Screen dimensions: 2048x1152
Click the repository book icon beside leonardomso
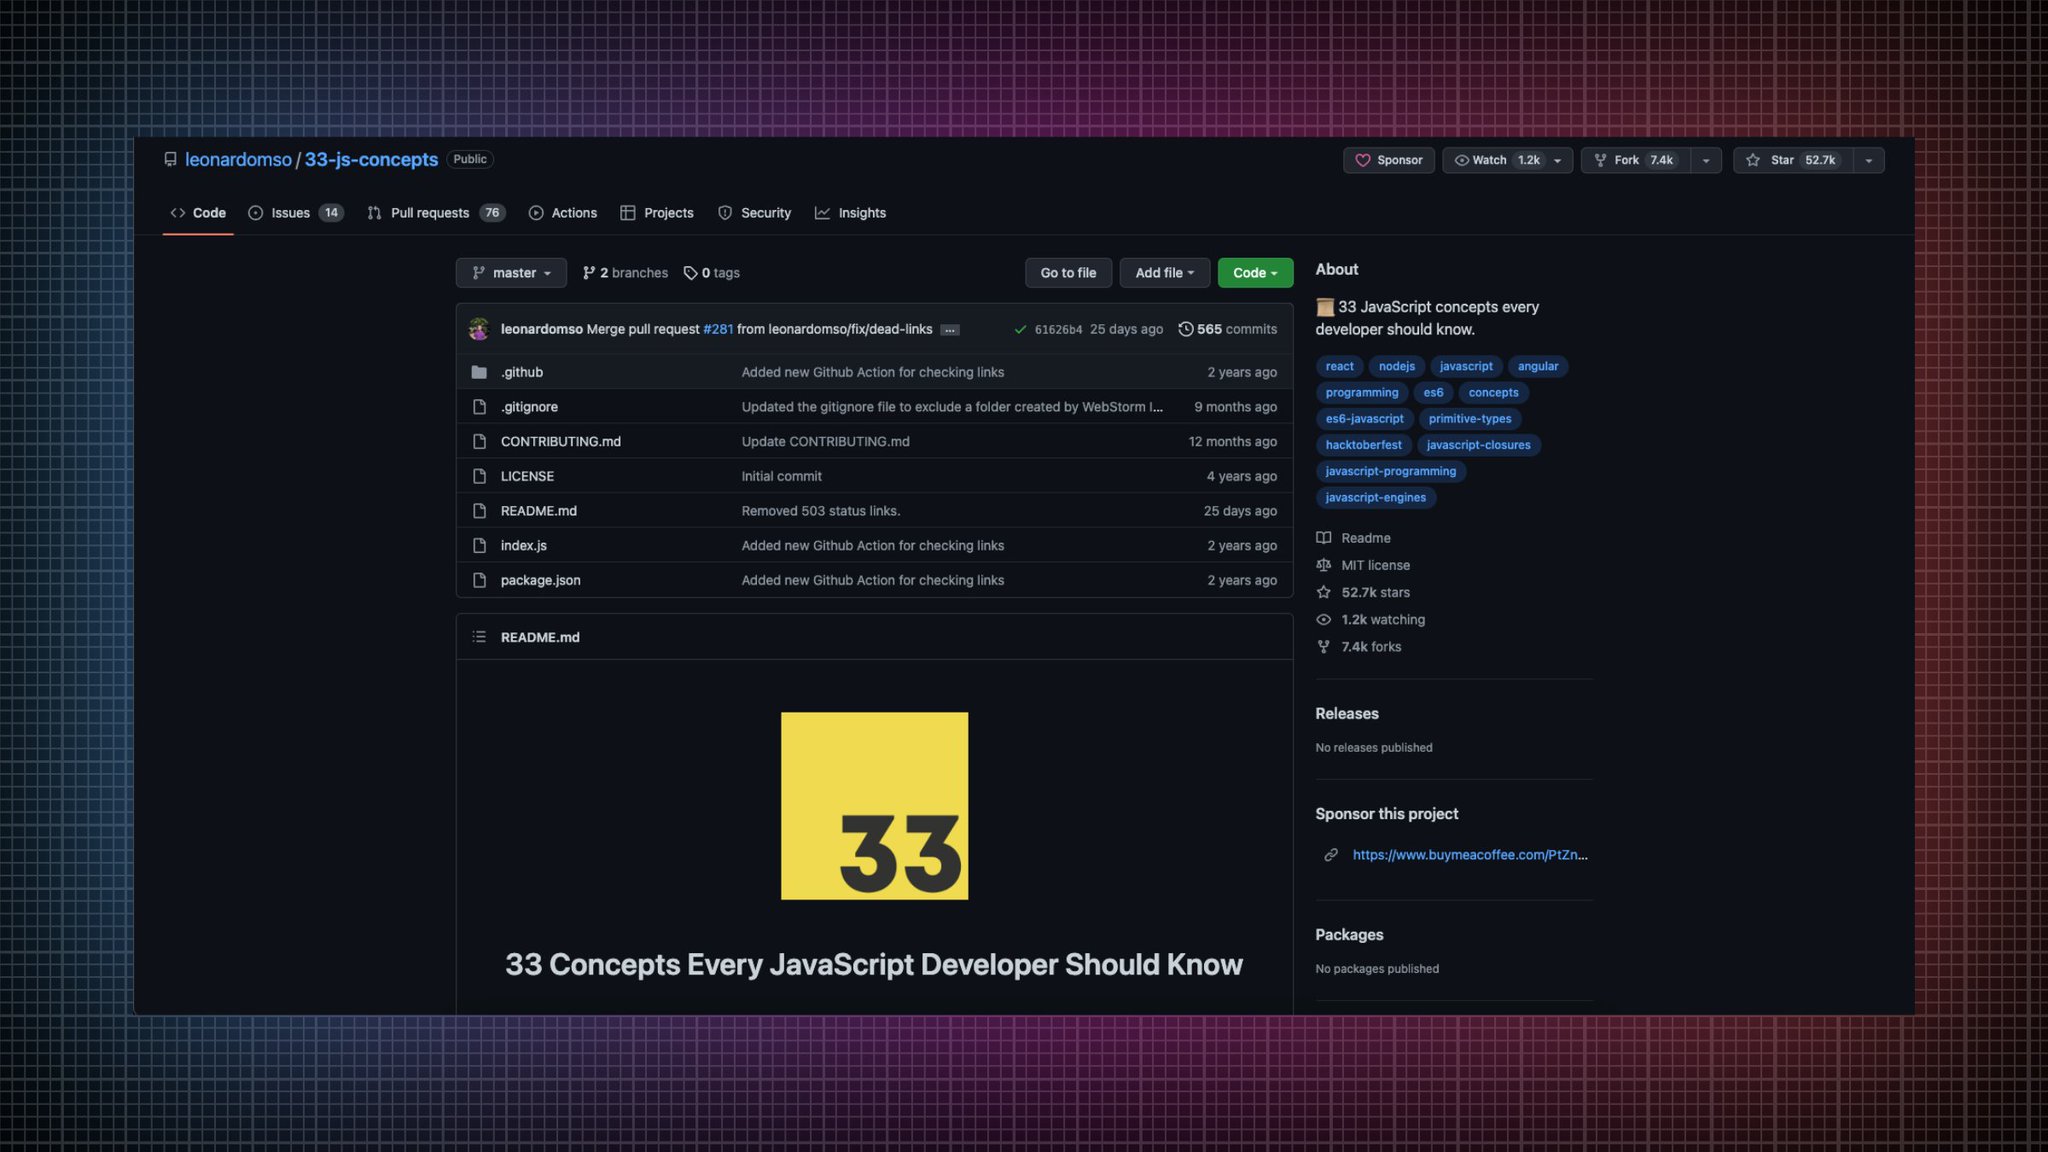pyautogui.click(x=170, y=159)
